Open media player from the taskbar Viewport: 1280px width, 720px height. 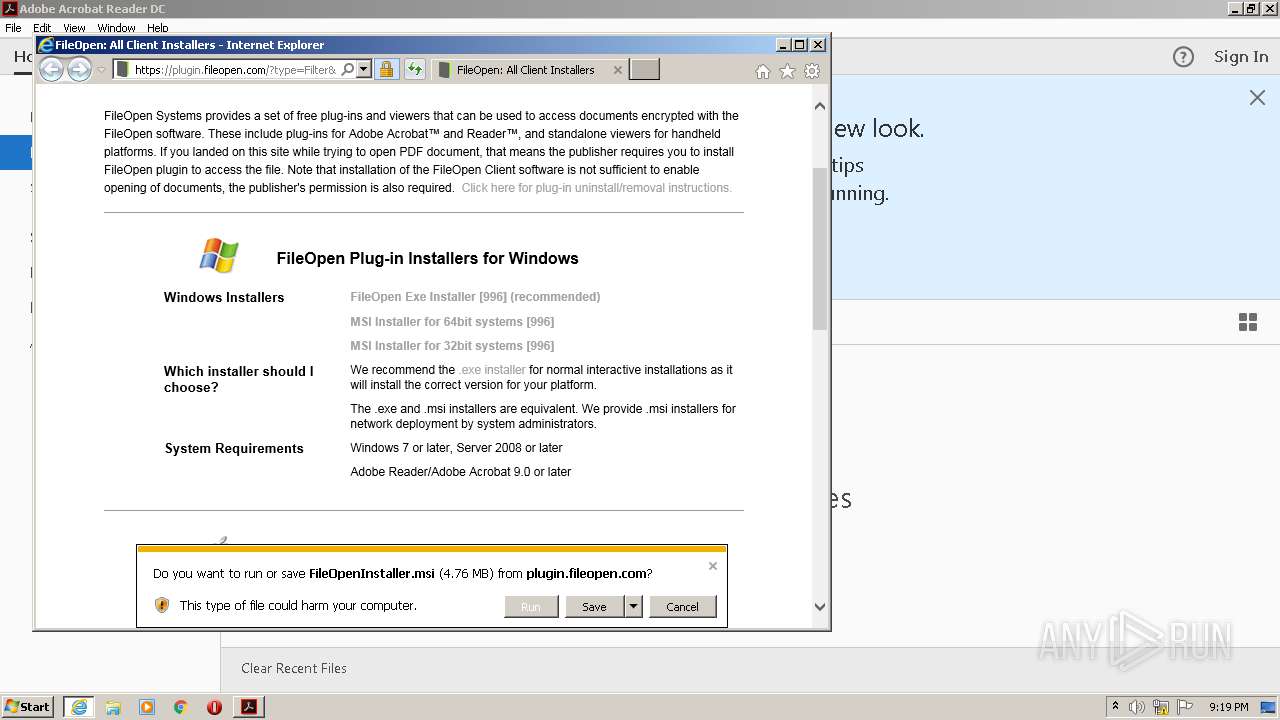[147, 707]
